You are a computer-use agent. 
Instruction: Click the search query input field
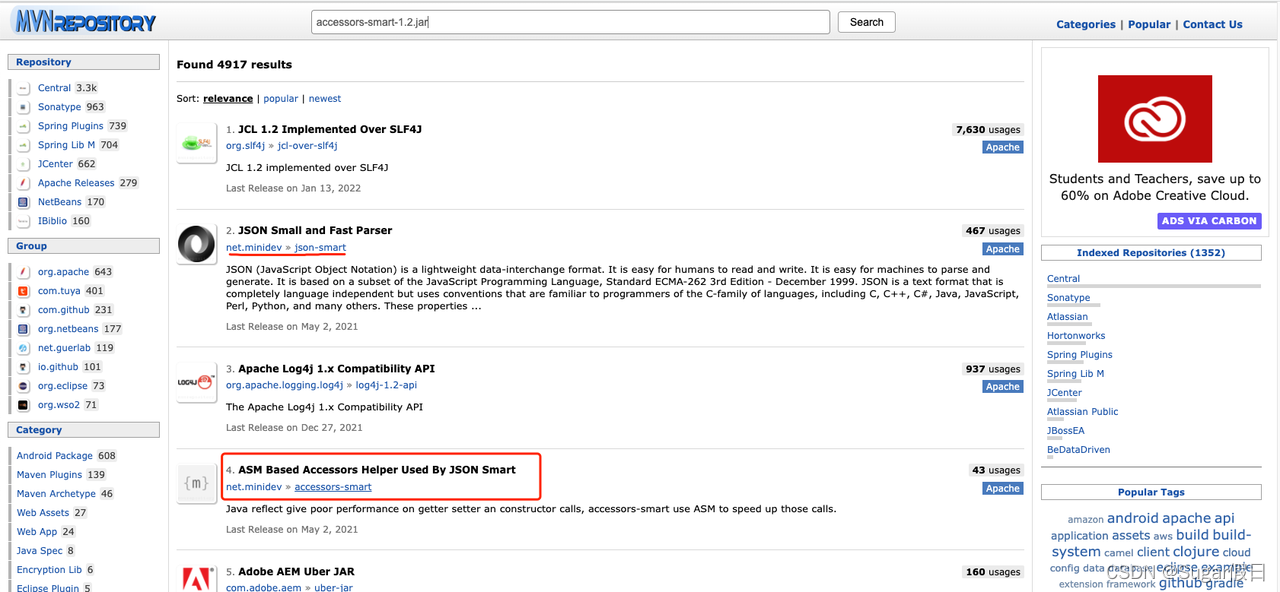coord(570,22)
